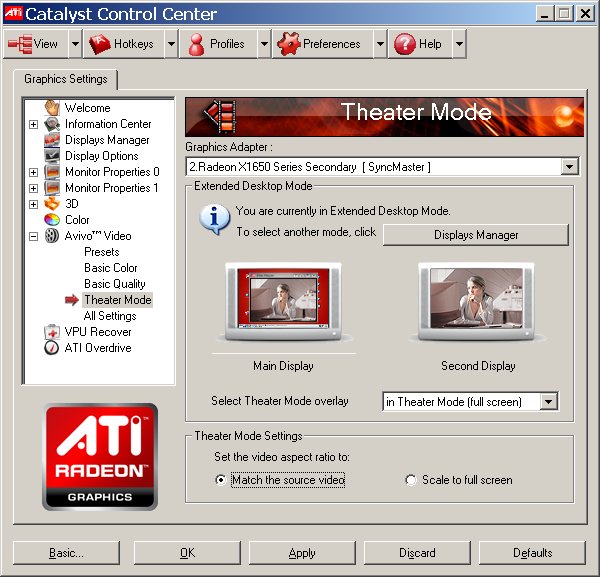Click the View toolbar icon
Viewport: 600px width, 577px height.
(x=20, y=44)
